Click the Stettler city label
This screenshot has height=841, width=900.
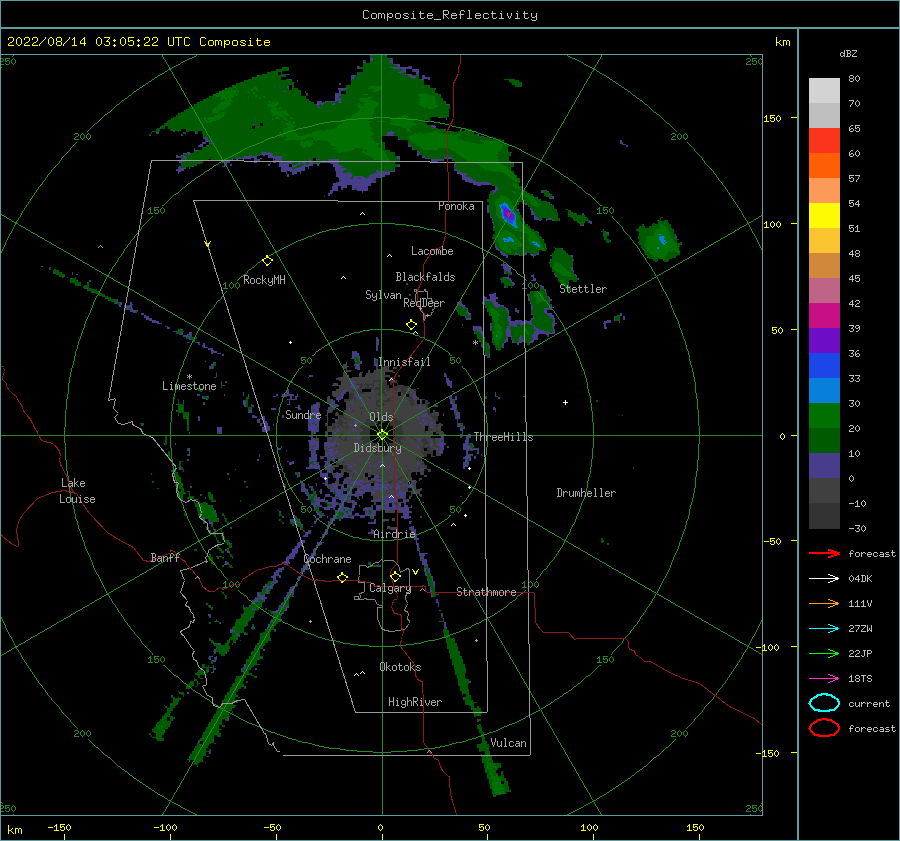coord(583,289)
